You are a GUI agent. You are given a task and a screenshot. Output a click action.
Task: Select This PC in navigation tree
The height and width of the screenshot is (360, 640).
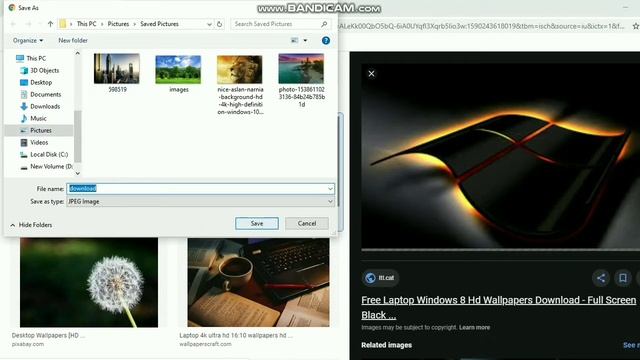(x=36, y=58)
